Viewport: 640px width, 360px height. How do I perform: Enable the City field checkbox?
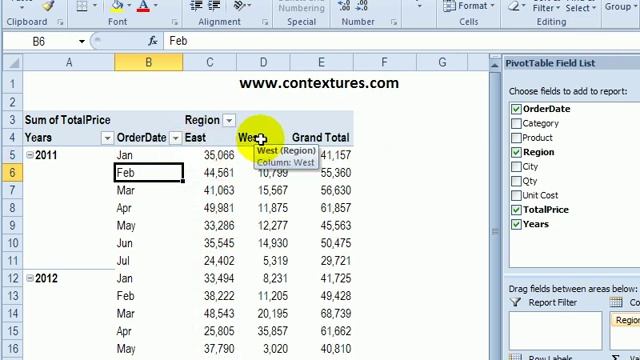(x=516, y=167)
